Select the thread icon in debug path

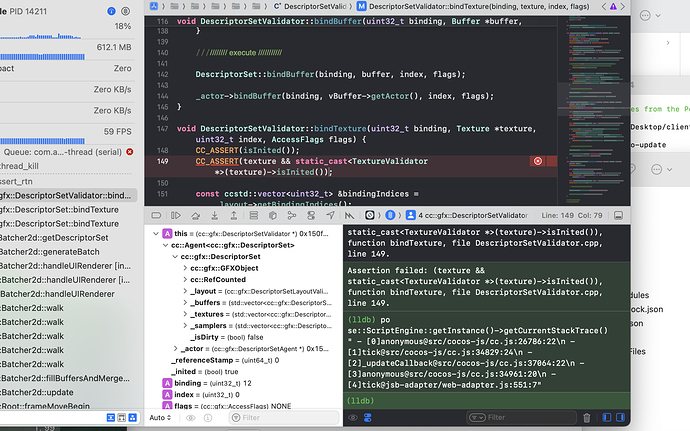coord(390,215)
